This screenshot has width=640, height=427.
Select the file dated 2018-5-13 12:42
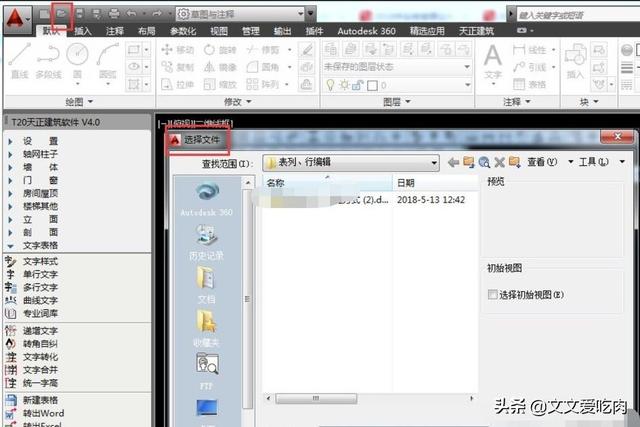369,200
